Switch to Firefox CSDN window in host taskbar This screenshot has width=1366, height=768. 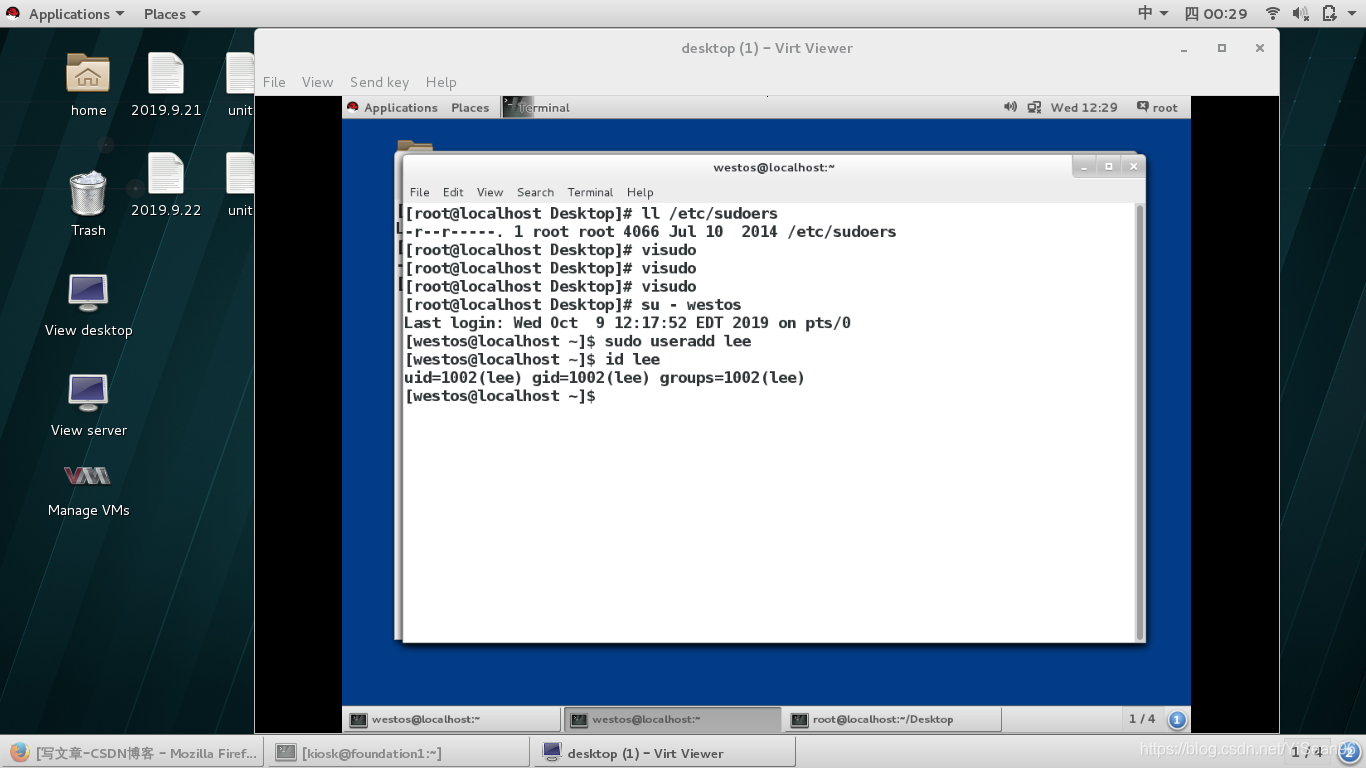[x=132, y=753]
